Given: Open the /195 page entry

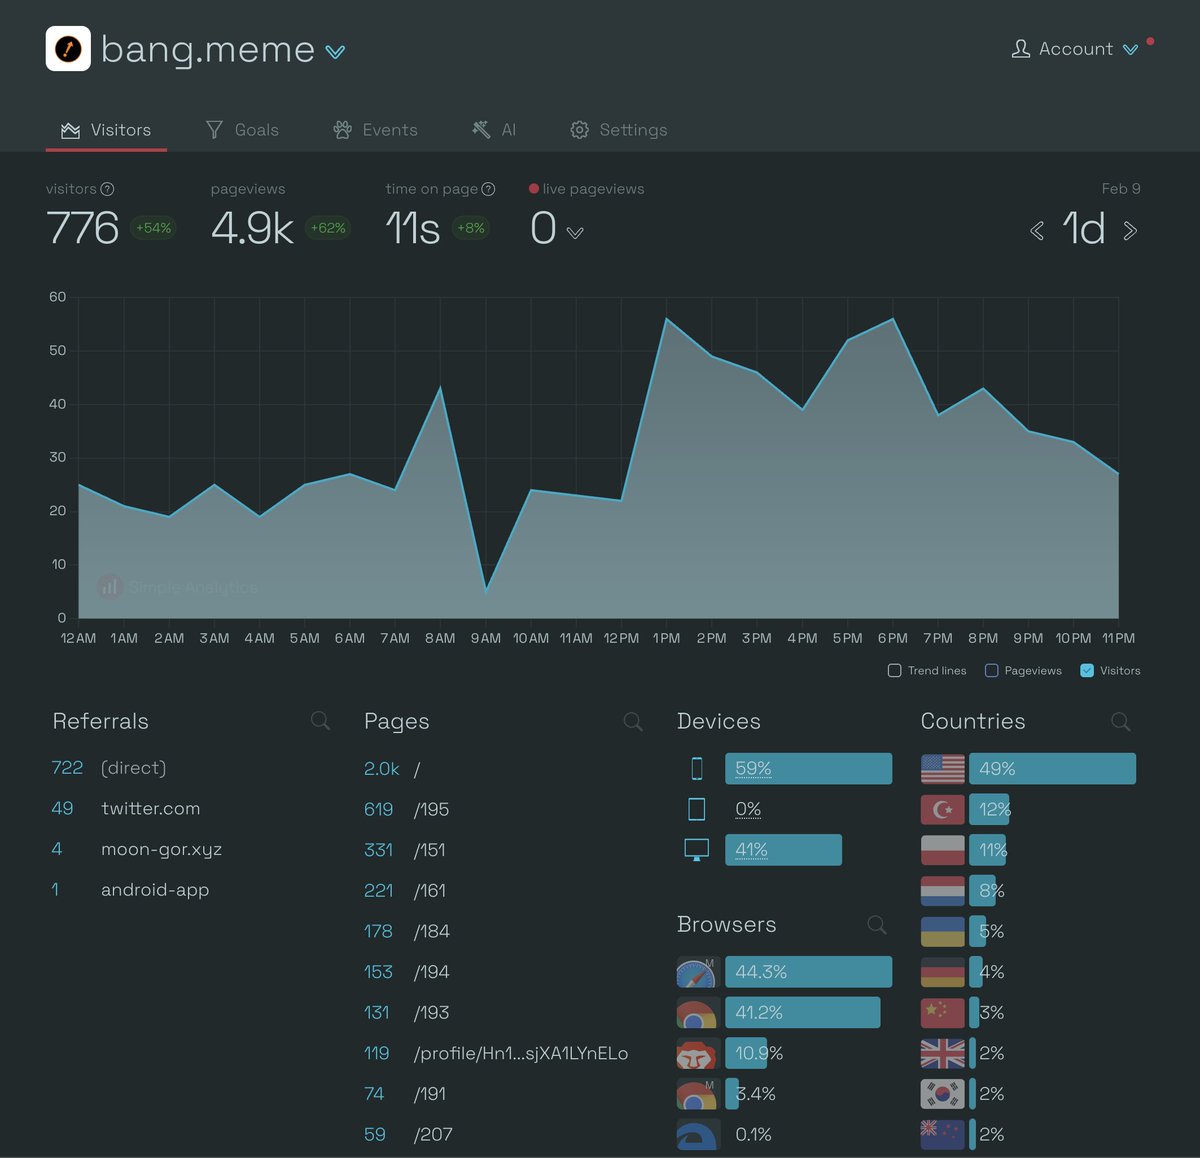Looking at the screenshot, I should [x=431, y=809].
